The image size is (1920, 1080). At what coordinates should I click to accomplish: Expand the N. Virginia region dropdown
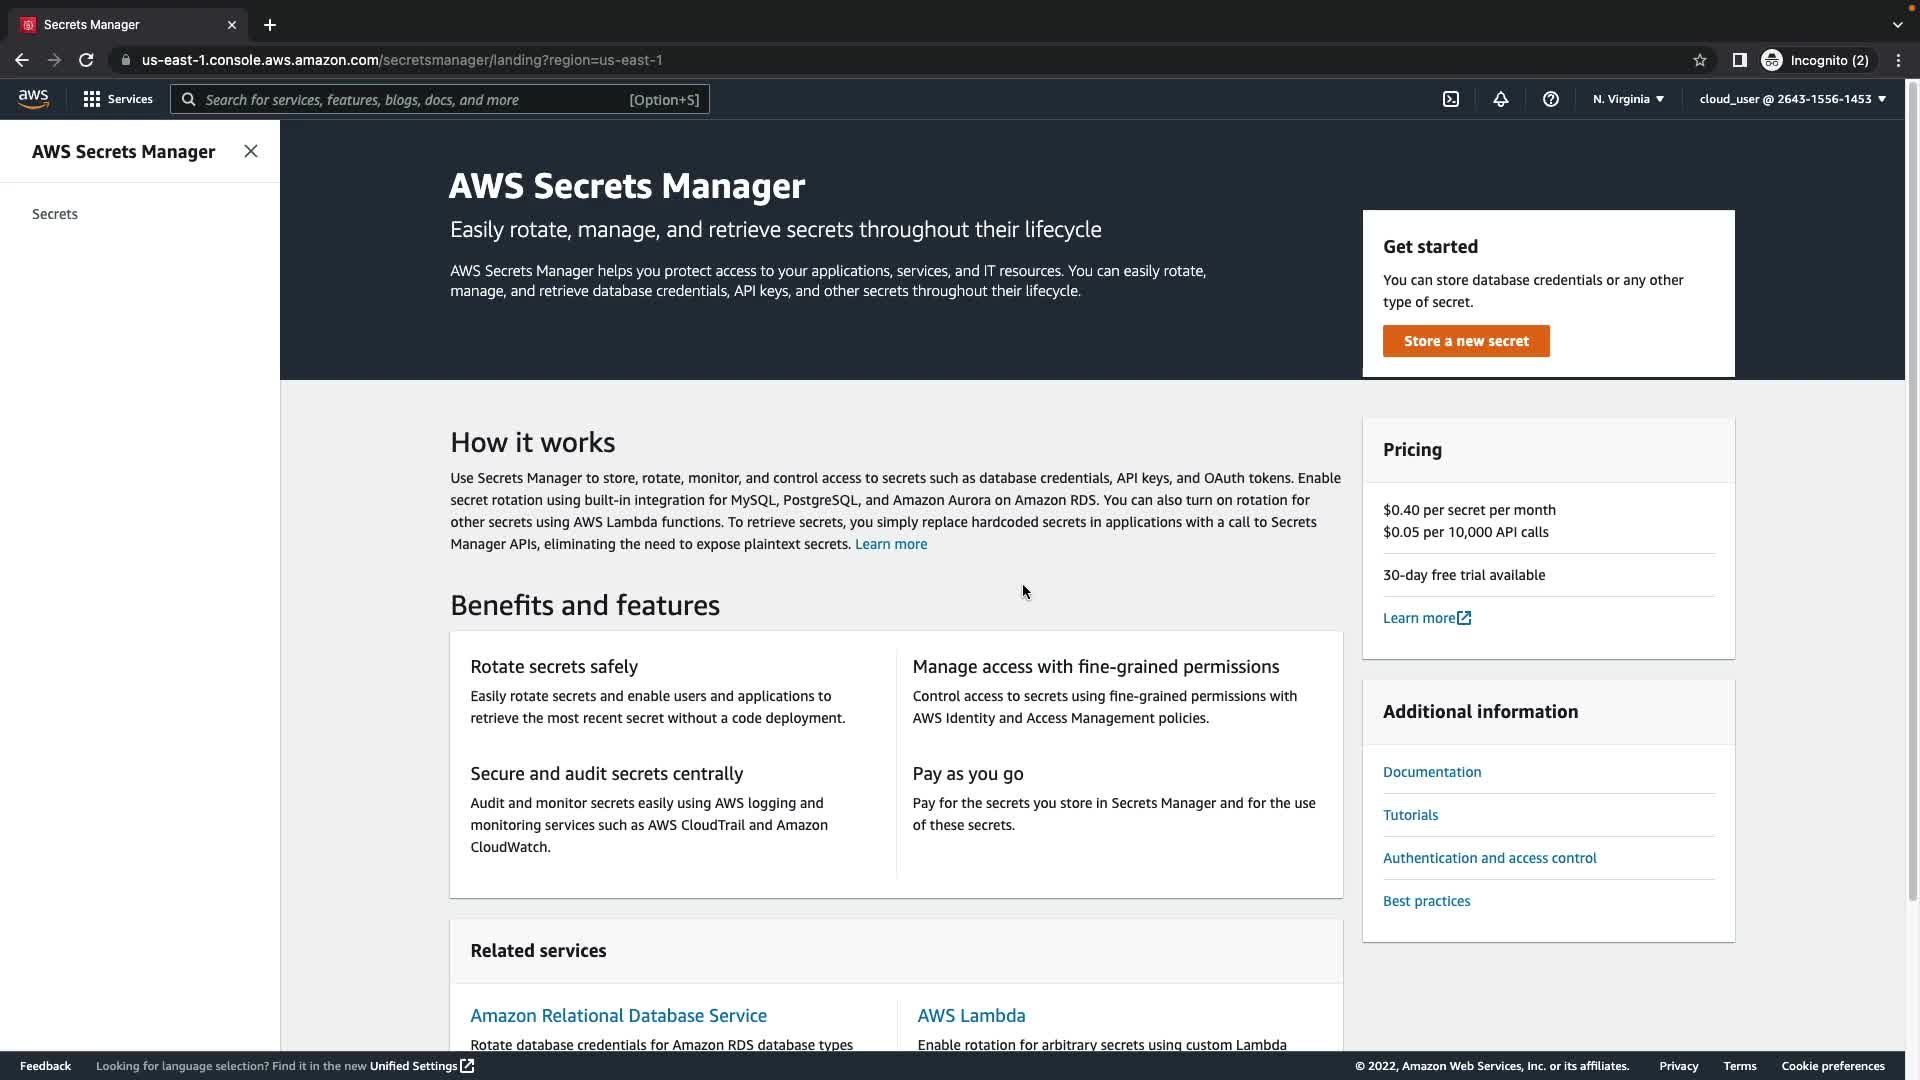[x=1628, y=99]
